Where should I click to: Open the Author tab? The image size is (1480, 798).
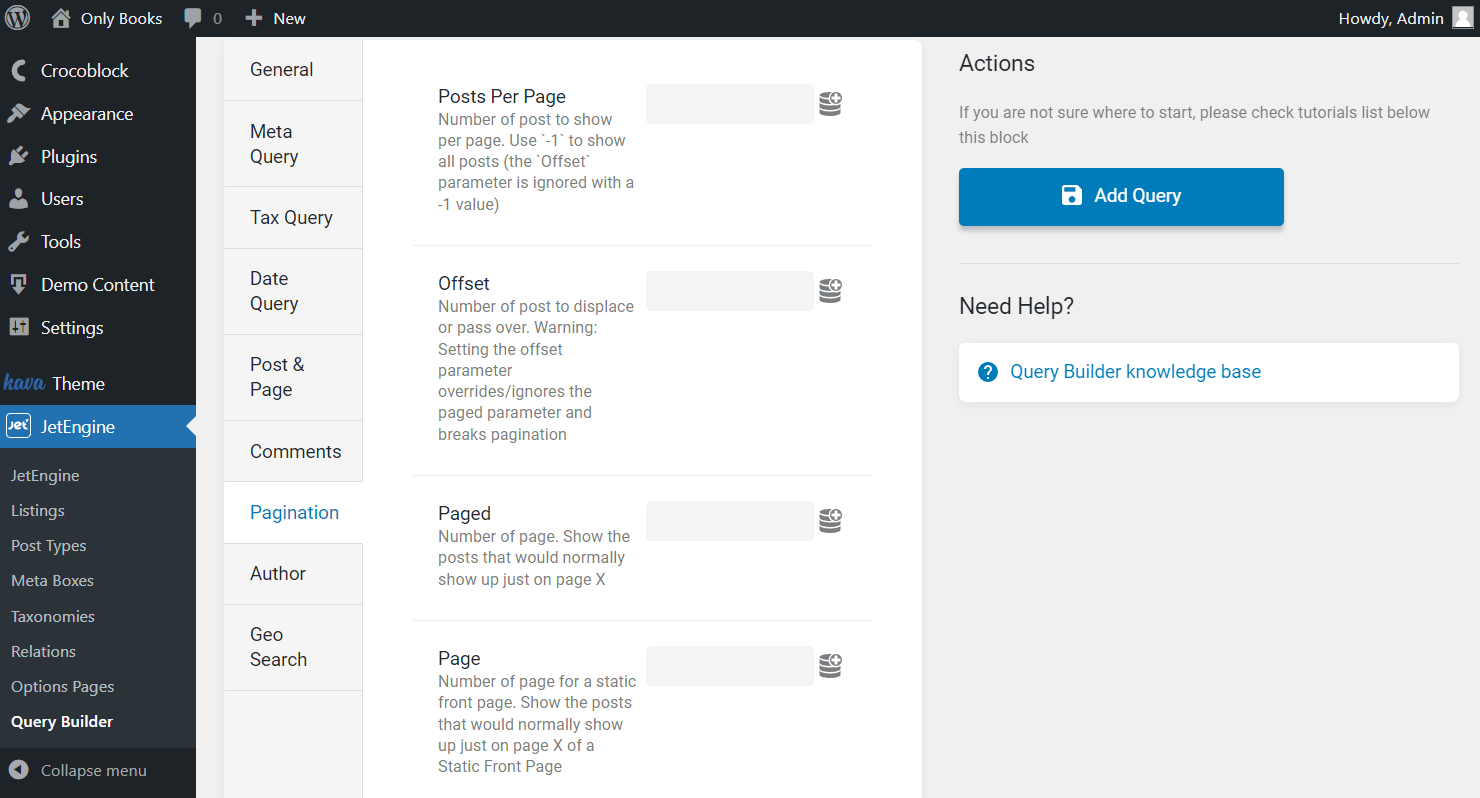(293, 574)
